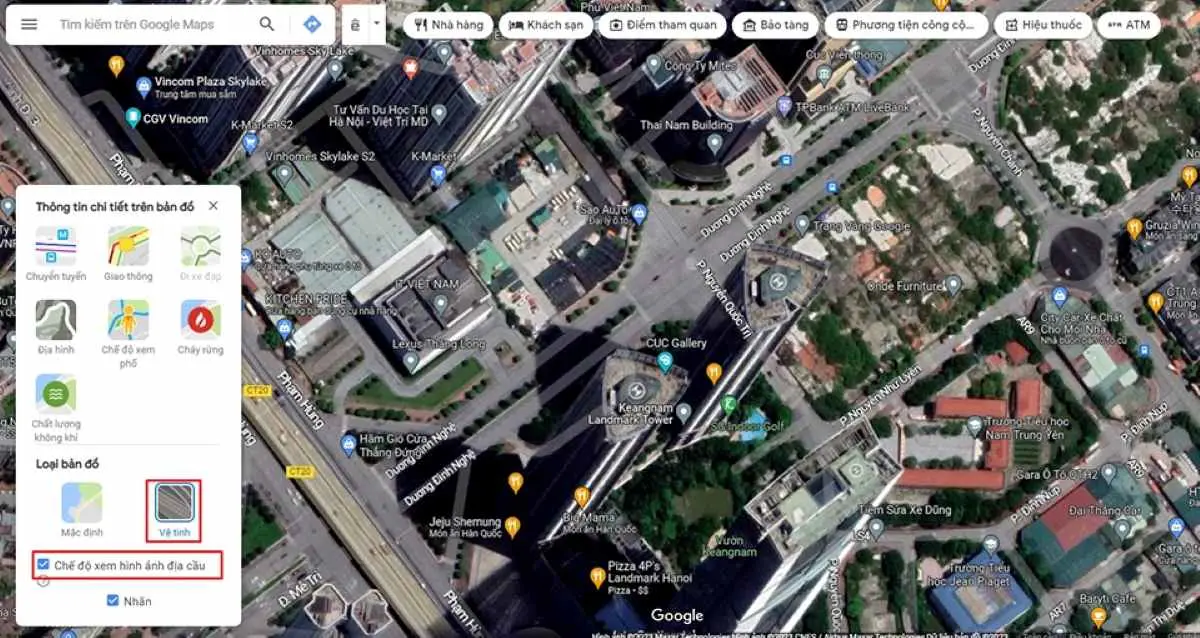
Task: Choose the Bảo tàng museums category
Action: click(774, 25)
